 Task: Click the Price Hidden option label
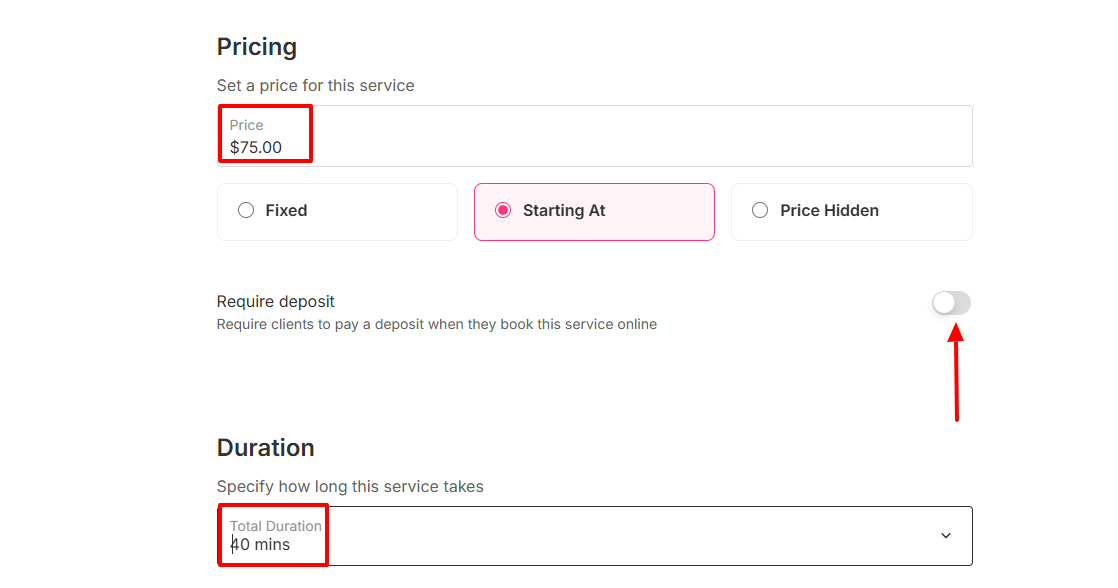(829, 211)
